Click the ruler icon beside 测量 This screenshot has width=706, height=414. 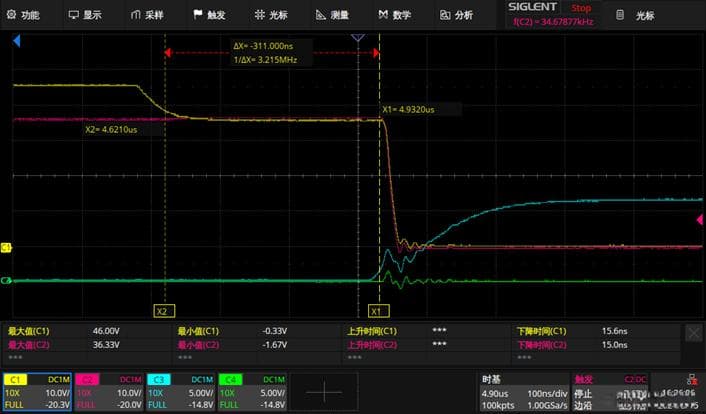pyautogui.click(x=321, y=15)
